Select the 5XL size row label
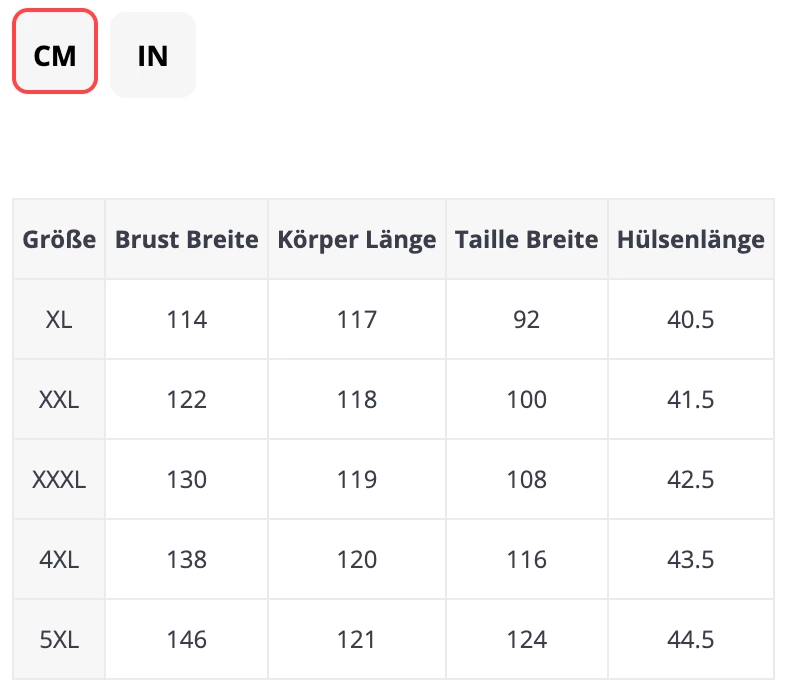This screenshot has width=804, height=698. coord(58,639)
